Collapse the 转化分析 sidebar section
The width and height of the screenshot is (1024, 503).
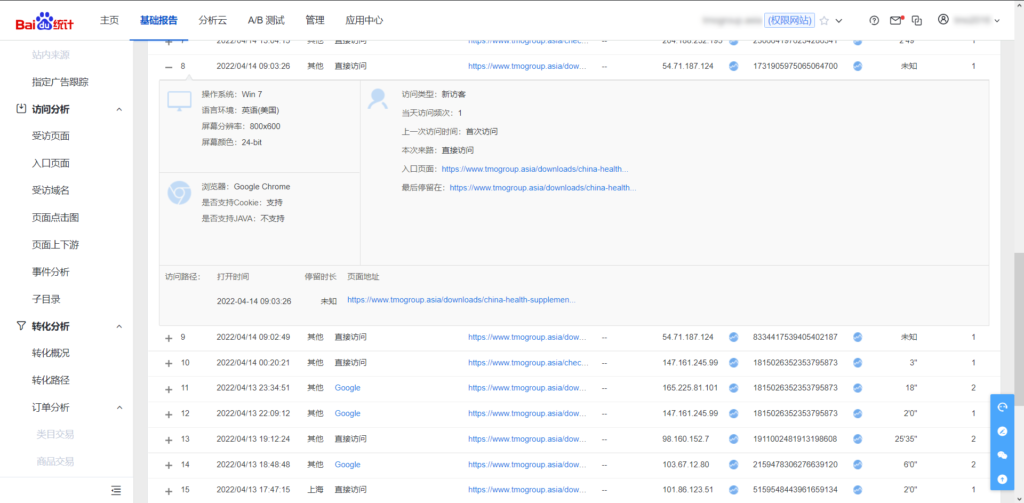(119, 326)
